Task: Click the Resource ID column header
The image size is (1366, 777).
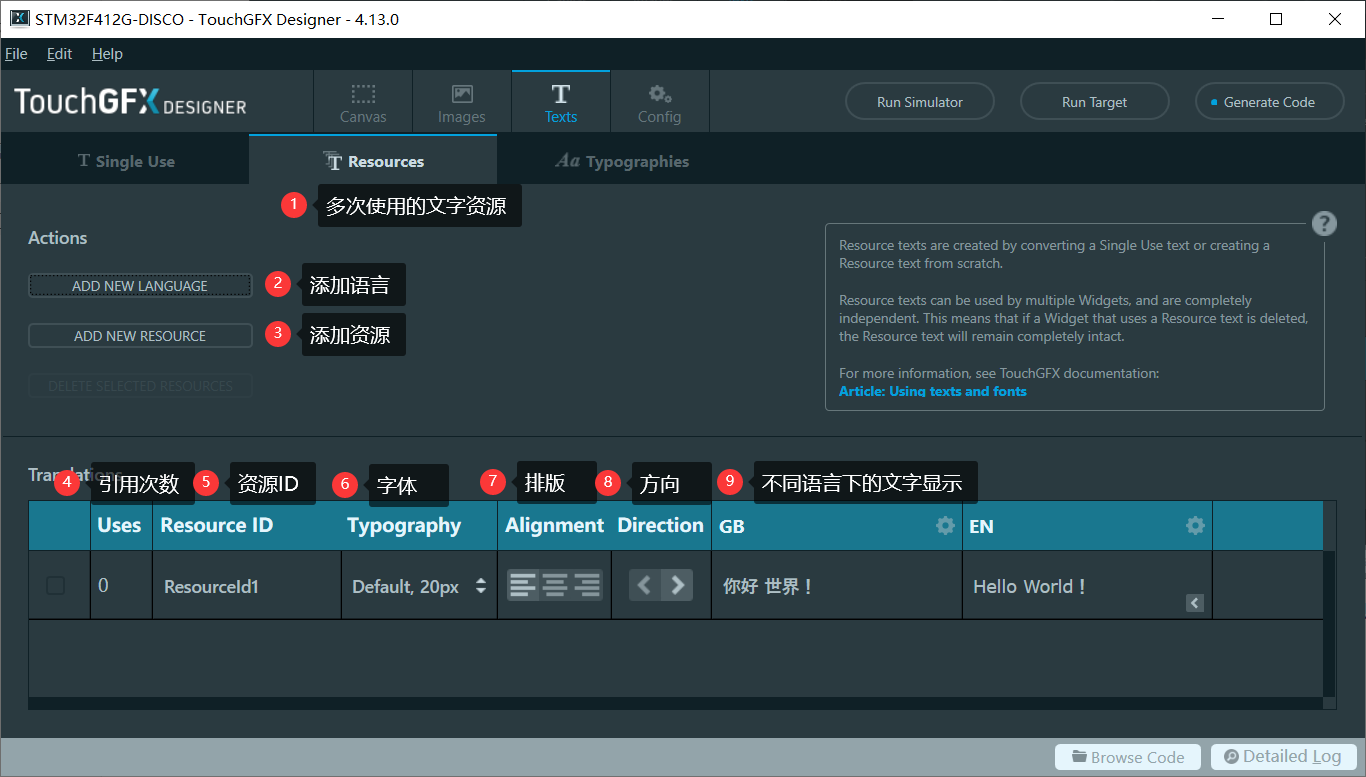Action: click(217, 525)
